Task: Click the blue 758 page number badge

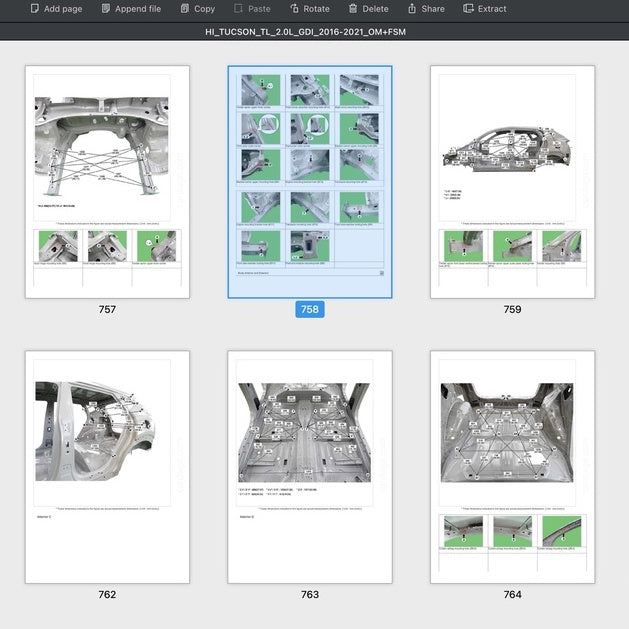Action: click(x=310, y=310)
